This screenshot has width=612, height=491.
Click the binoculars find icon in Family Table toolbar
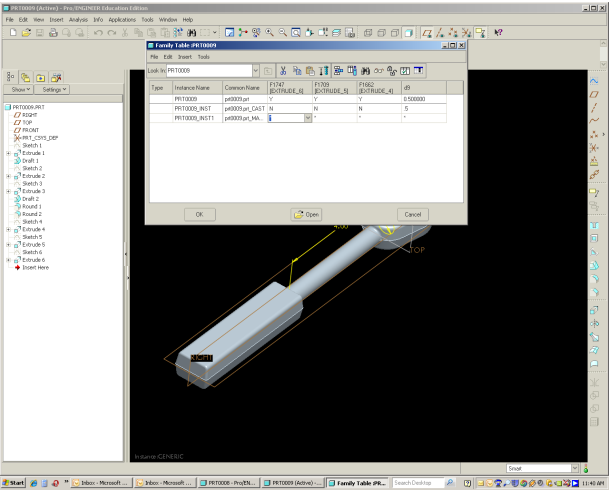(x=365, y=71)
